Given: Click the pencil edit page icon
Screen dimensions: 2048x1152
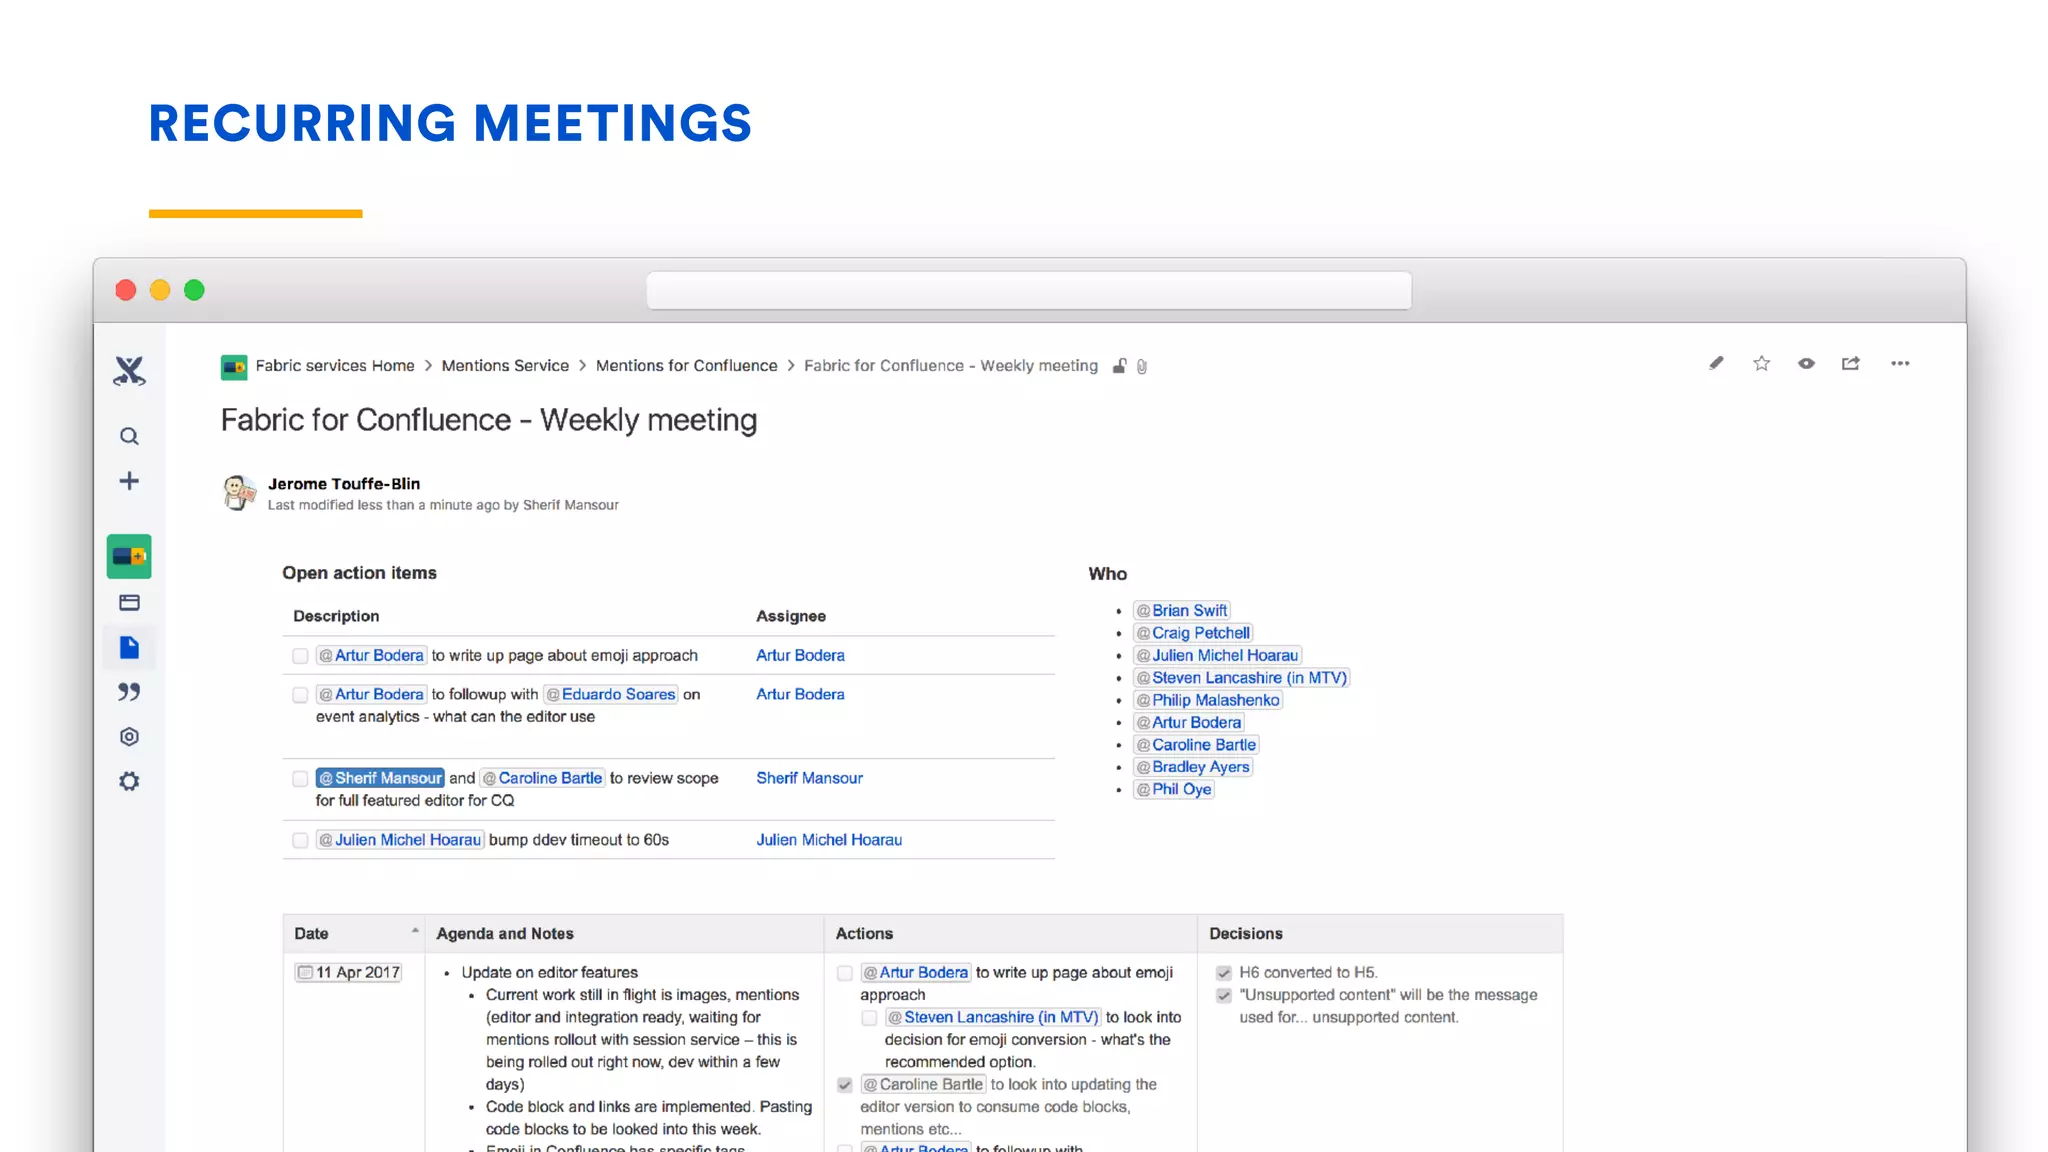Looking at the screenshot, I should click(1716, 363).
